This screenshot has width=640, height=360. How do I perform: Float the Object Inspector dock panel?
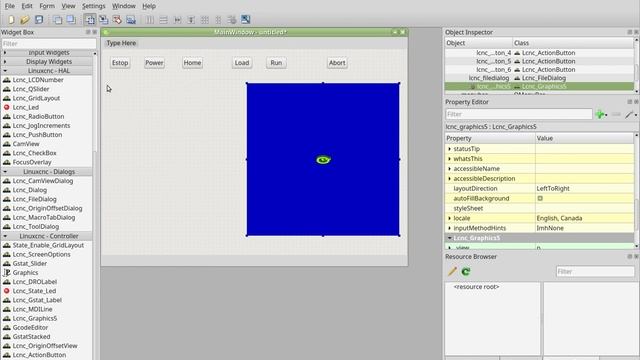click(629, 32)
